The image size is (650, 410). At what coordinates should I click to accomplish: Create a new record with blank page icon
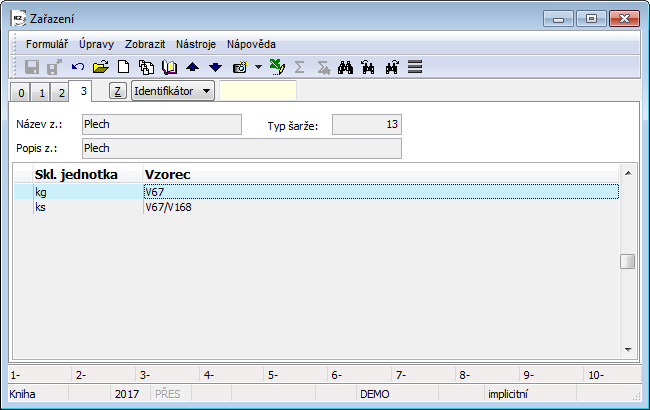click(x=123, y=66)
